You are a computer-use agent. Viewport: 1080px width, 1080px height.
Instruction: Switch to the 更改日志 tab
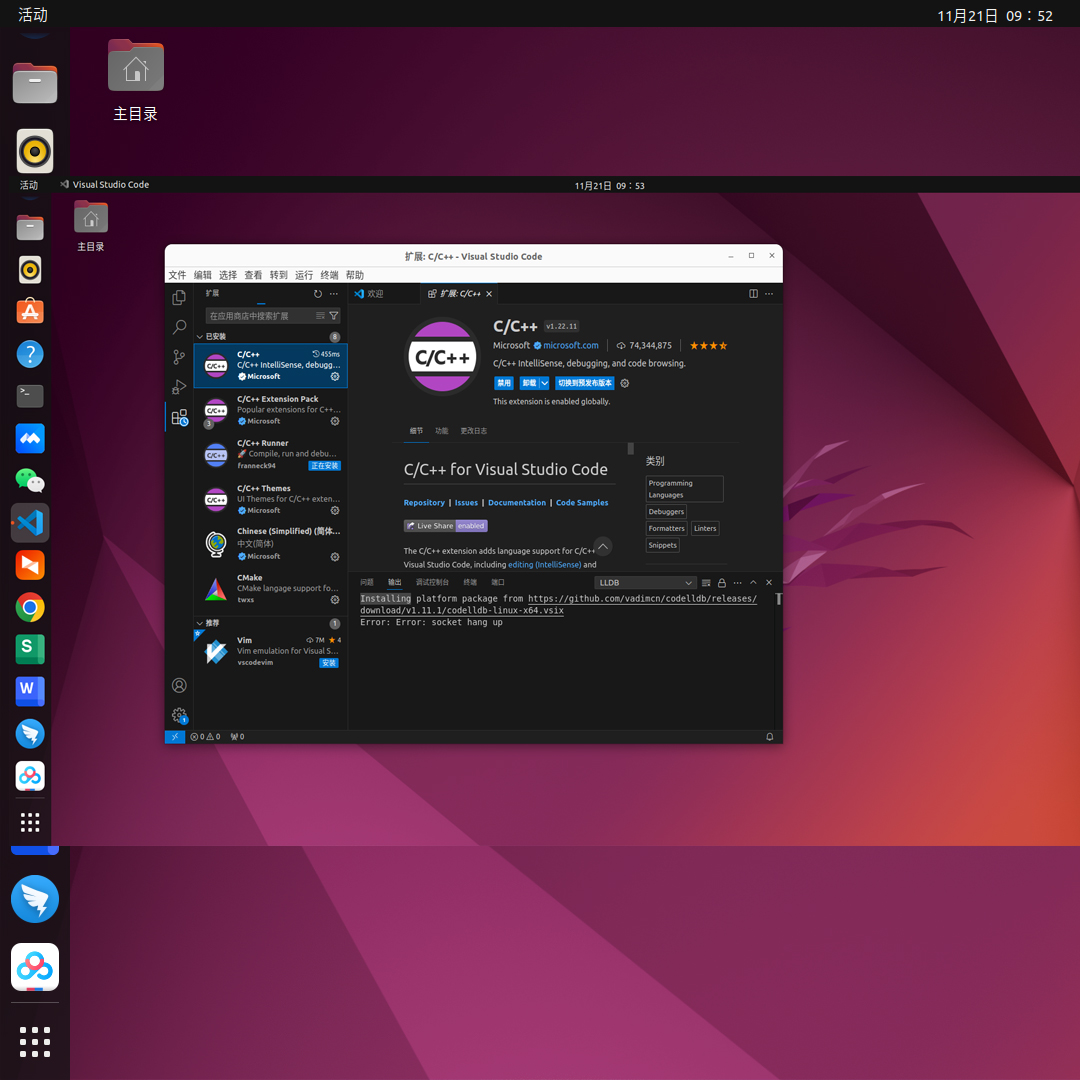(473, 431)
